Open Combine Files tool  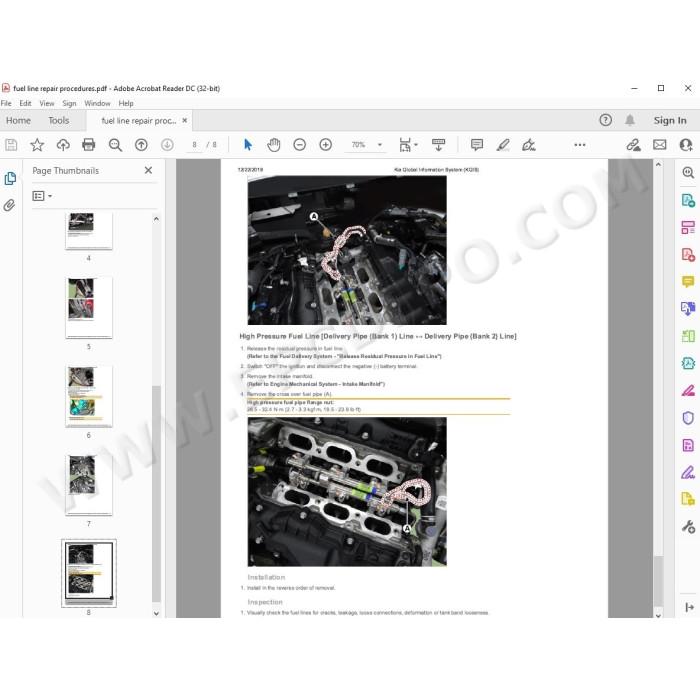pyautogui.click(x=688, y=308)
